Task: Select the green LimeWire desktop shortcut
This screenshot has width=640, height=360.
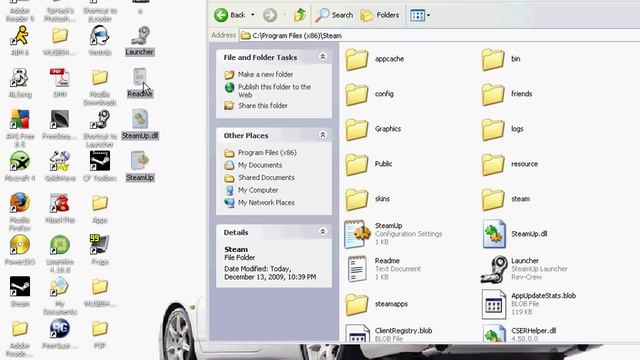Action: click(x=60, y=254)
